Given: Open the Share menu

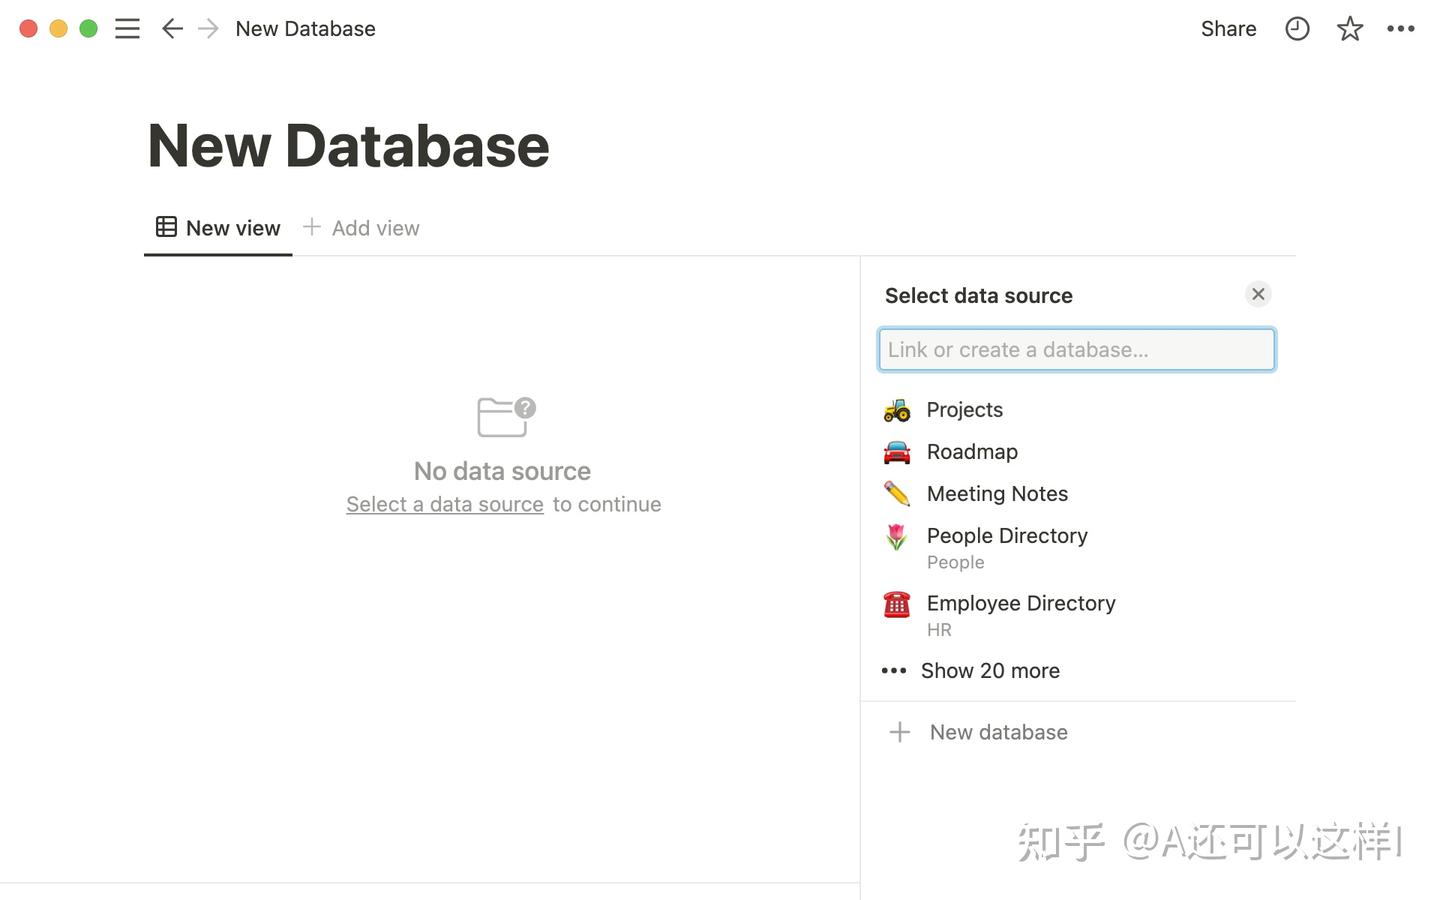Looking at the screenshot, I should point(1228,28).
